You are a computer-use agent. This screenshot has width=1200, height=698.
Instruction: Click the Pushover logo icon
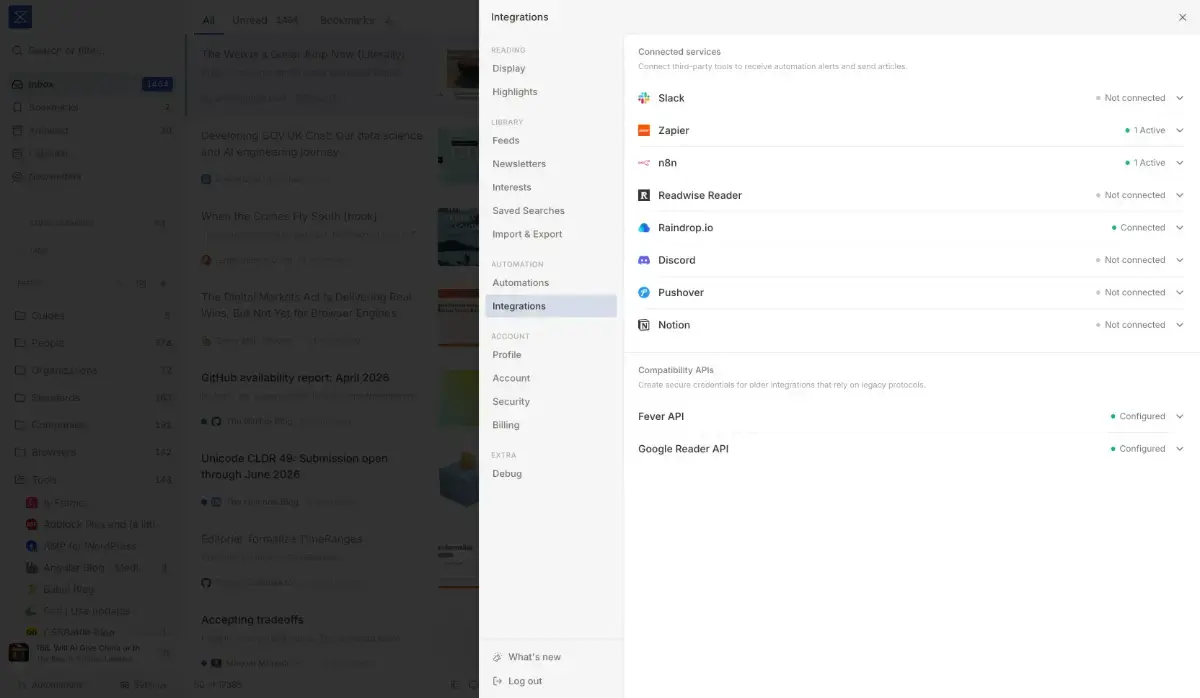(644, 292)
